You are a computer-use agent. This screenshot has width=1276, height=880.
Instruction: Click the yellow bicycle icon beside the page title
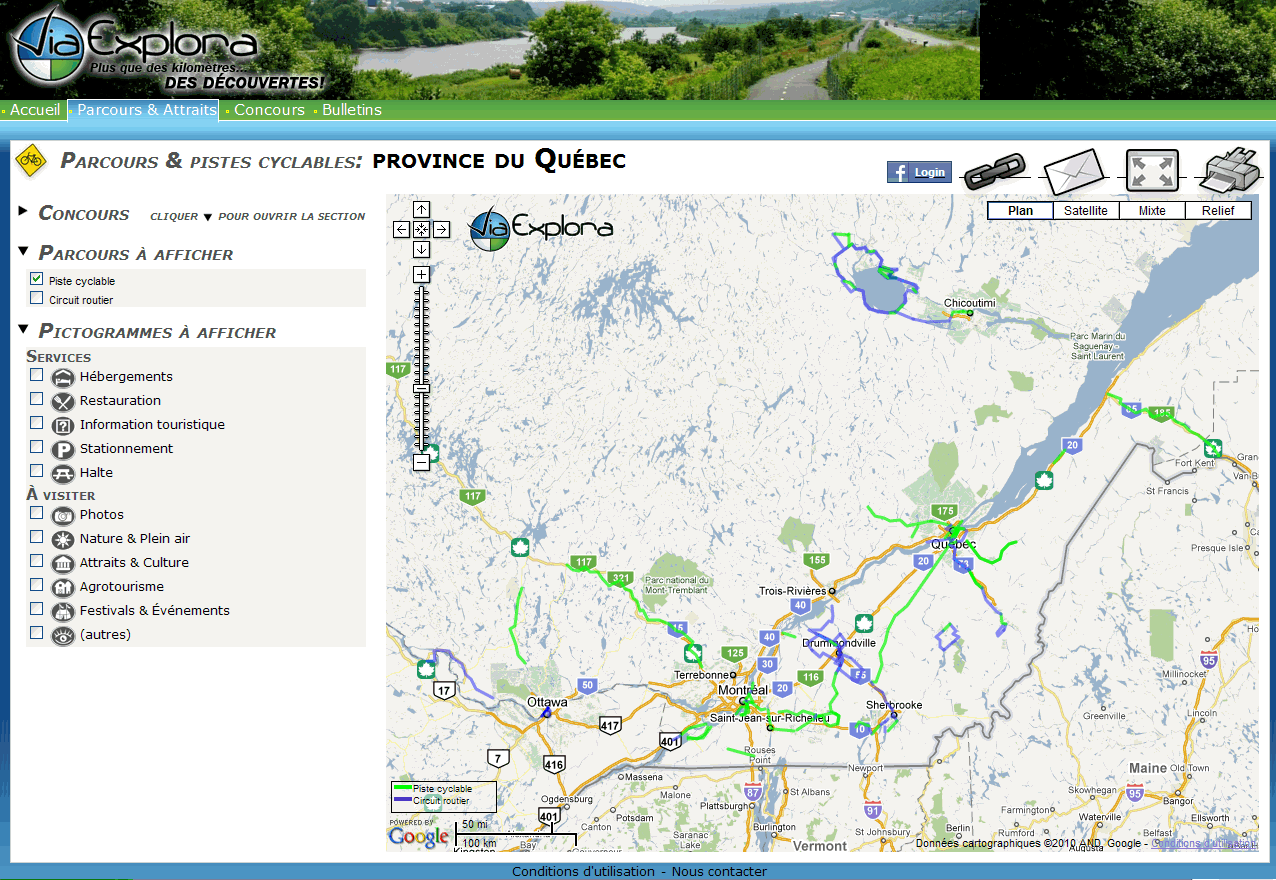click(29, 159)
